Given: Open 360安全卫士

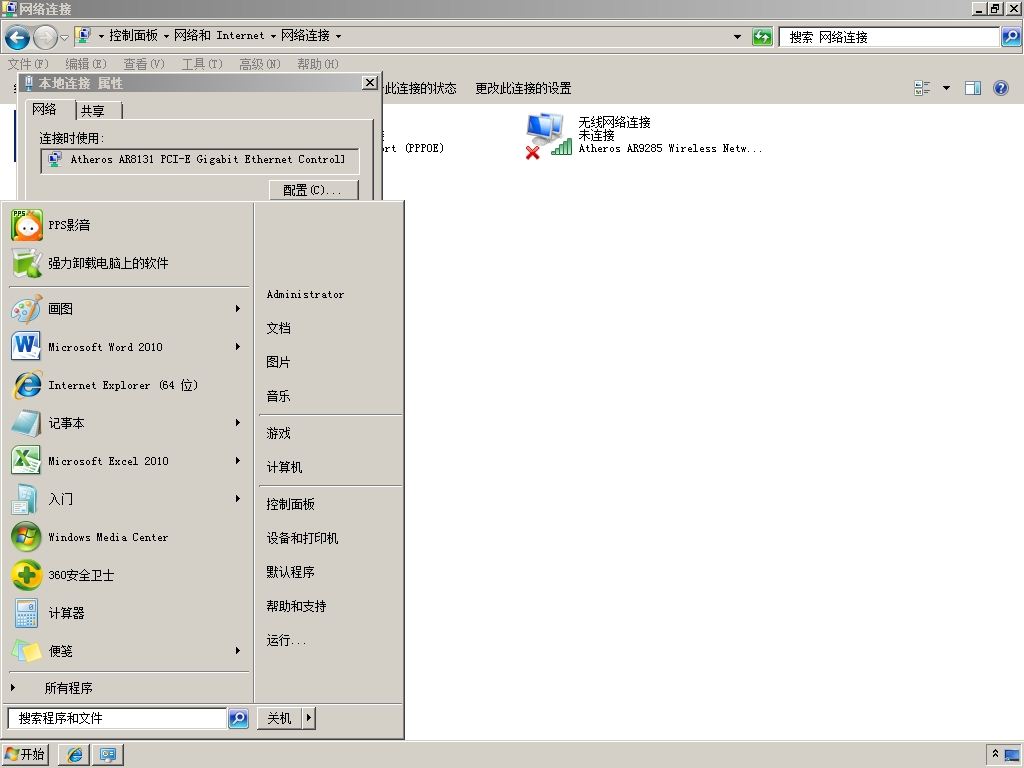Looking at the screenshot, I should click(128, 575).
